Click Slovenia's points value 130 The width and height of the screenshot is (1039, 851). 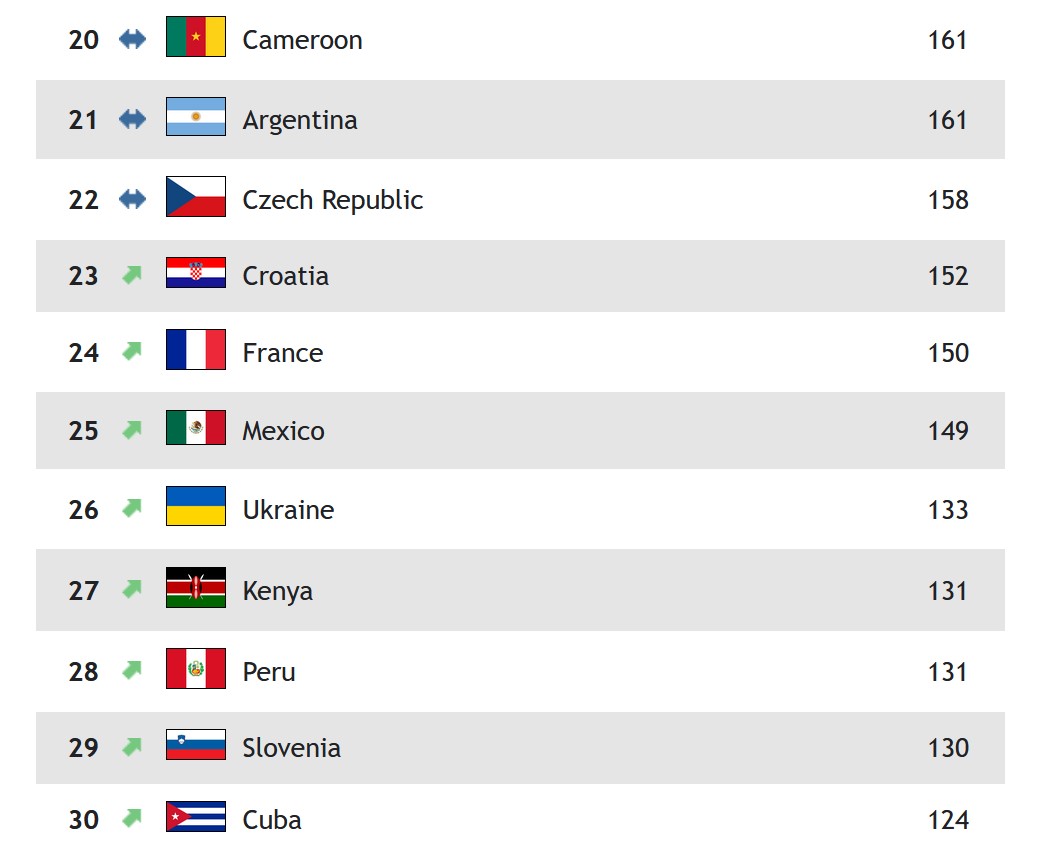[947, 748]
